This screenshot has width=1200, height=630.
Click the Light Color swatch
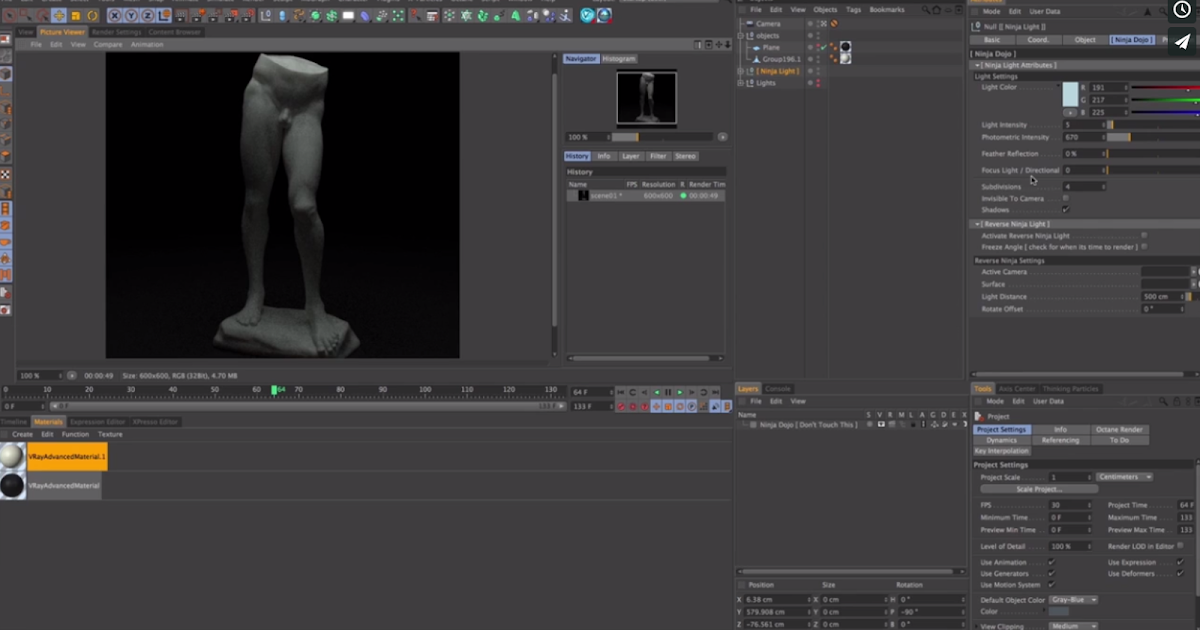[1070, 94]
